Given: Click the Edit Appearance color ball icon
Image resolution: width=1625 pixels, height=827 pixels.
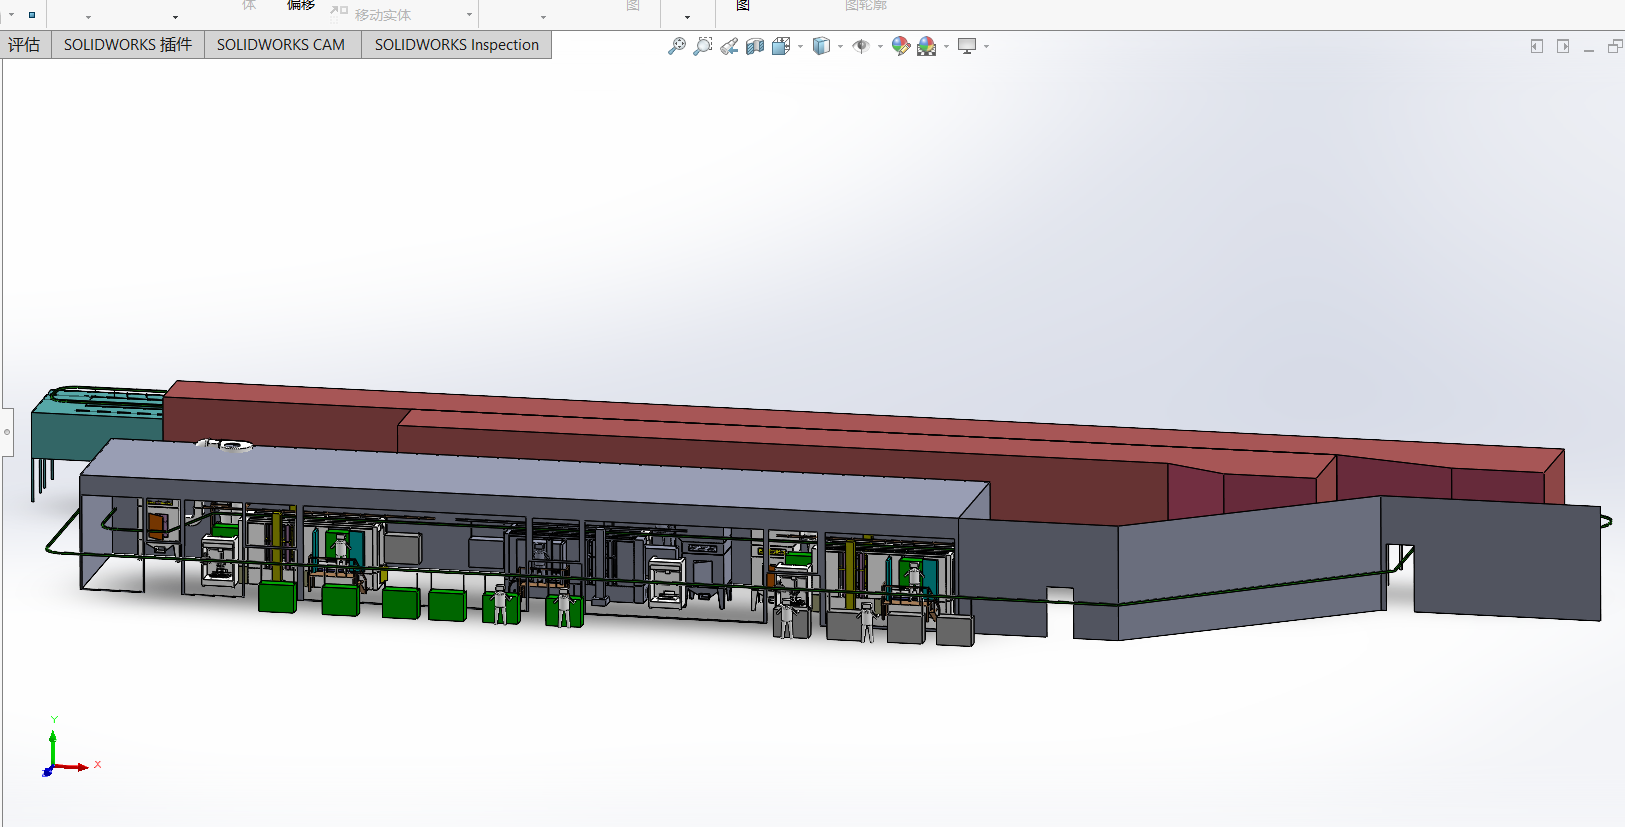Looking at the screenshot, I should (x=900, y=46).
